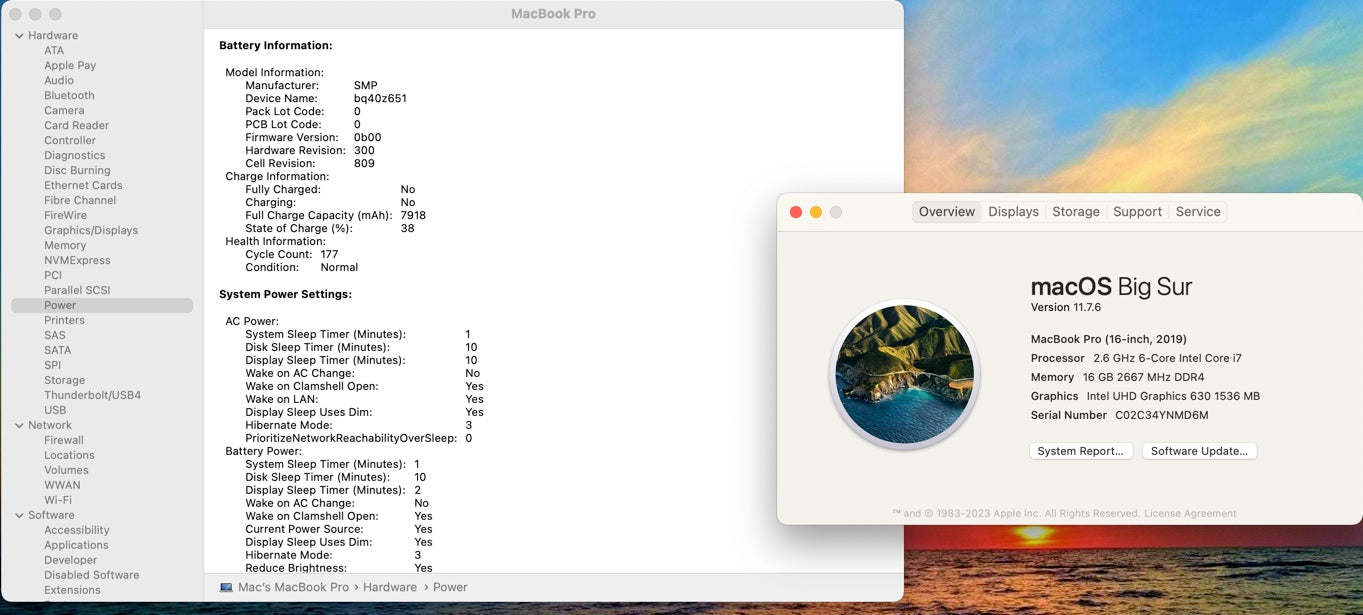The width and height of the screenshot is (1363, 615).
Task: Click the System Report button
Action: coord(1080,451)
